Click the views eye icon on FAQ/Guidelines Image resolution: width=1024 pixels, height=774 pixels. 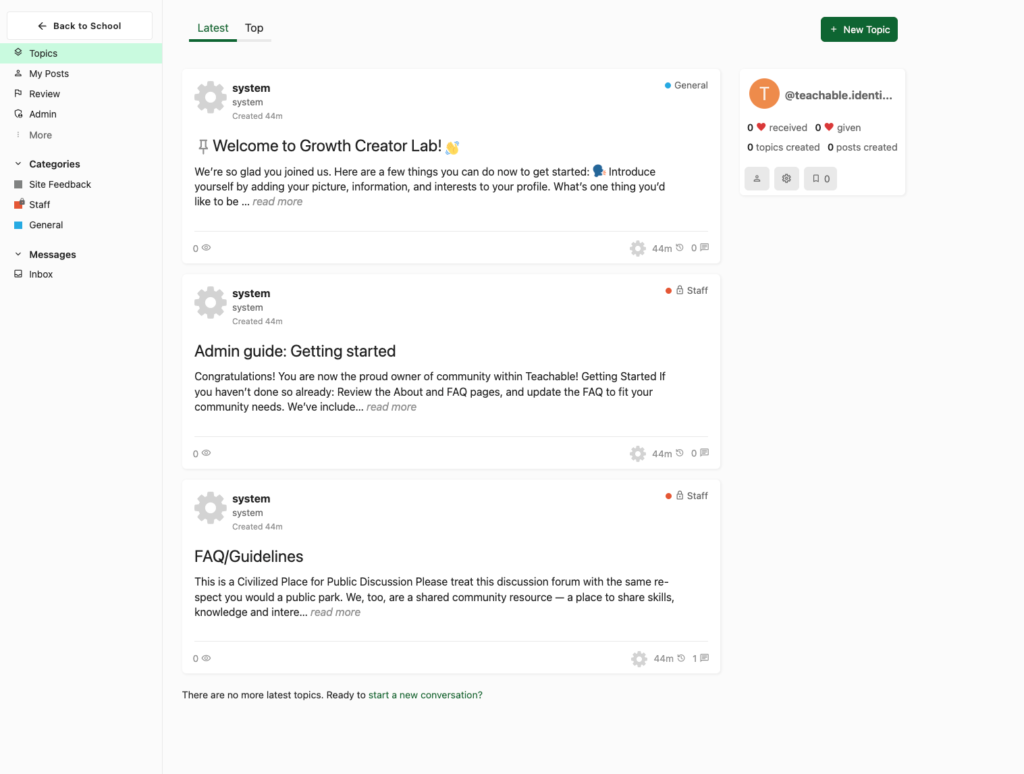coord(205,658)
